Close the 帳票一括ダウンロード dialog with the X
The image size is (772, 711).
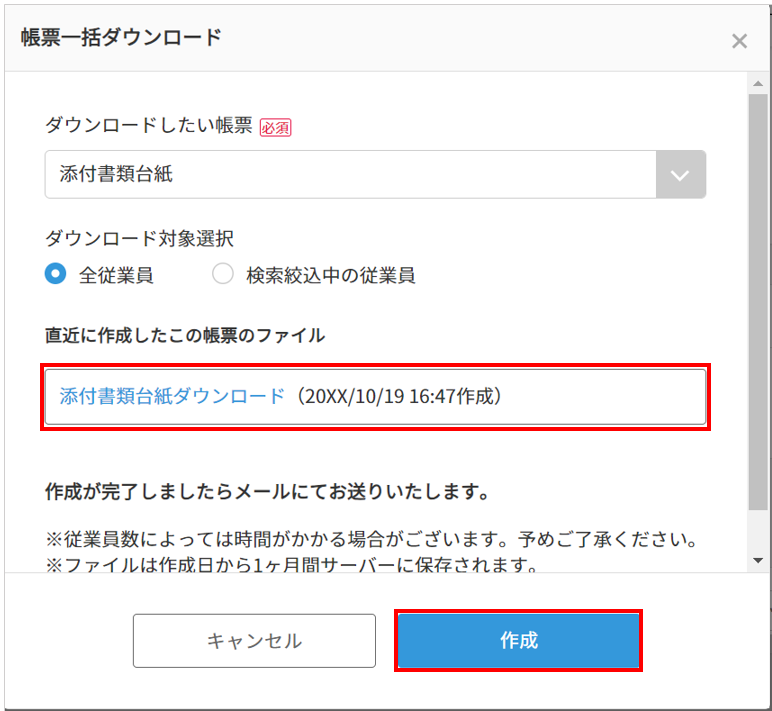click(x=739, y=41)
